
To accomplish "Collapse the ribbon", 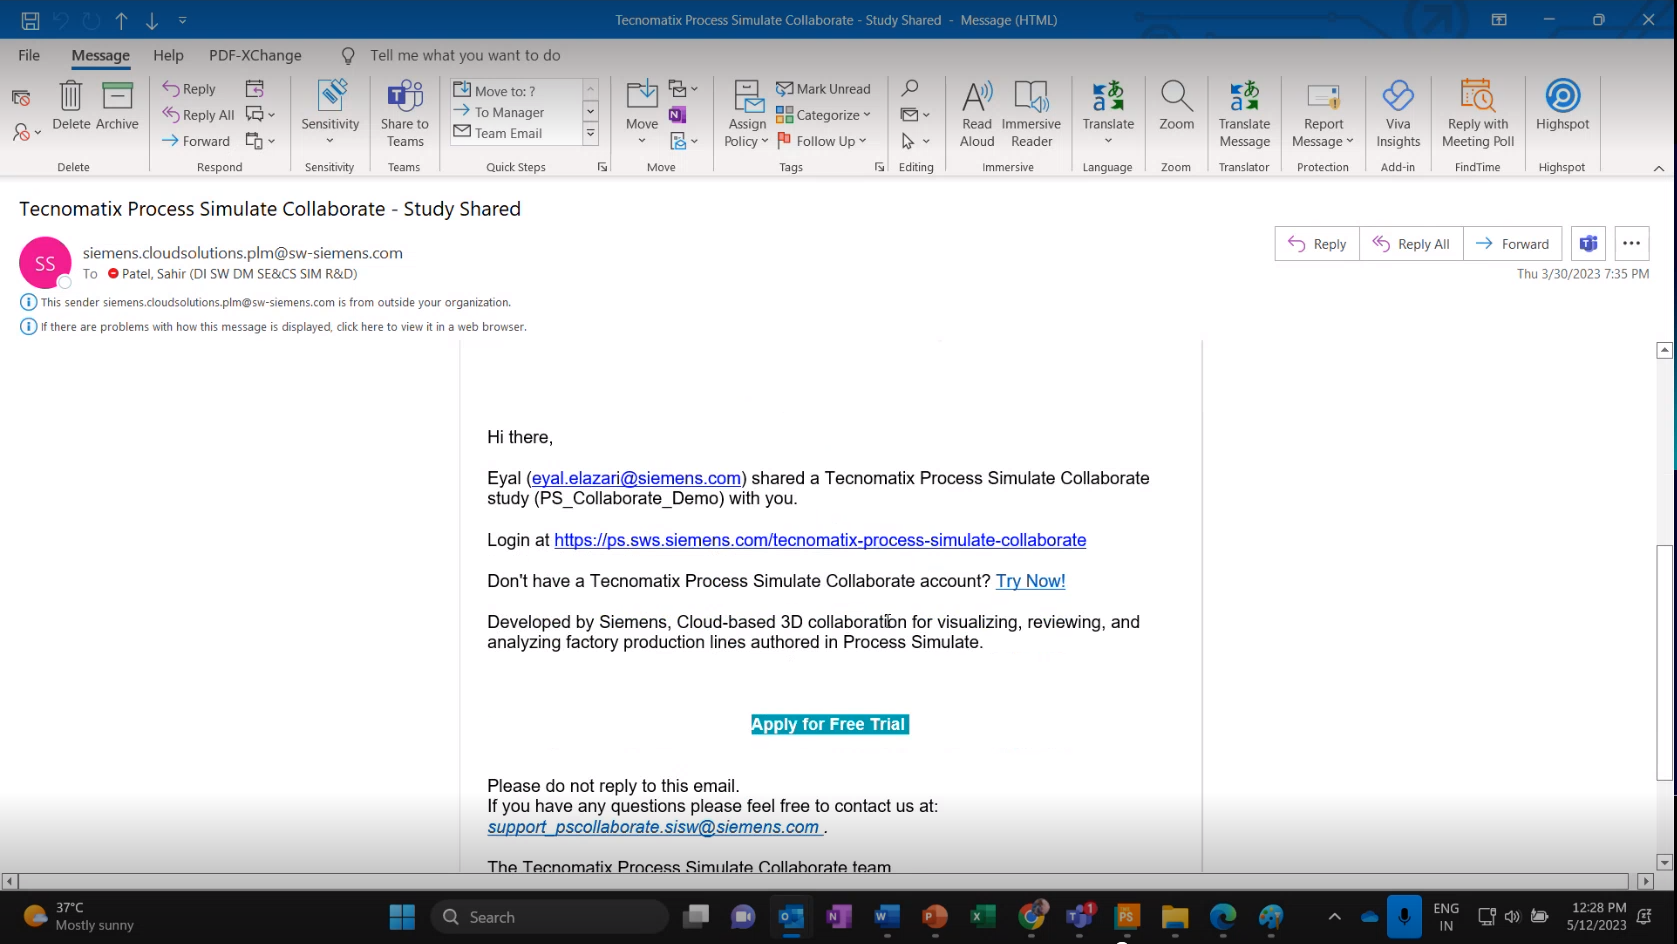I will point(1660,167).
